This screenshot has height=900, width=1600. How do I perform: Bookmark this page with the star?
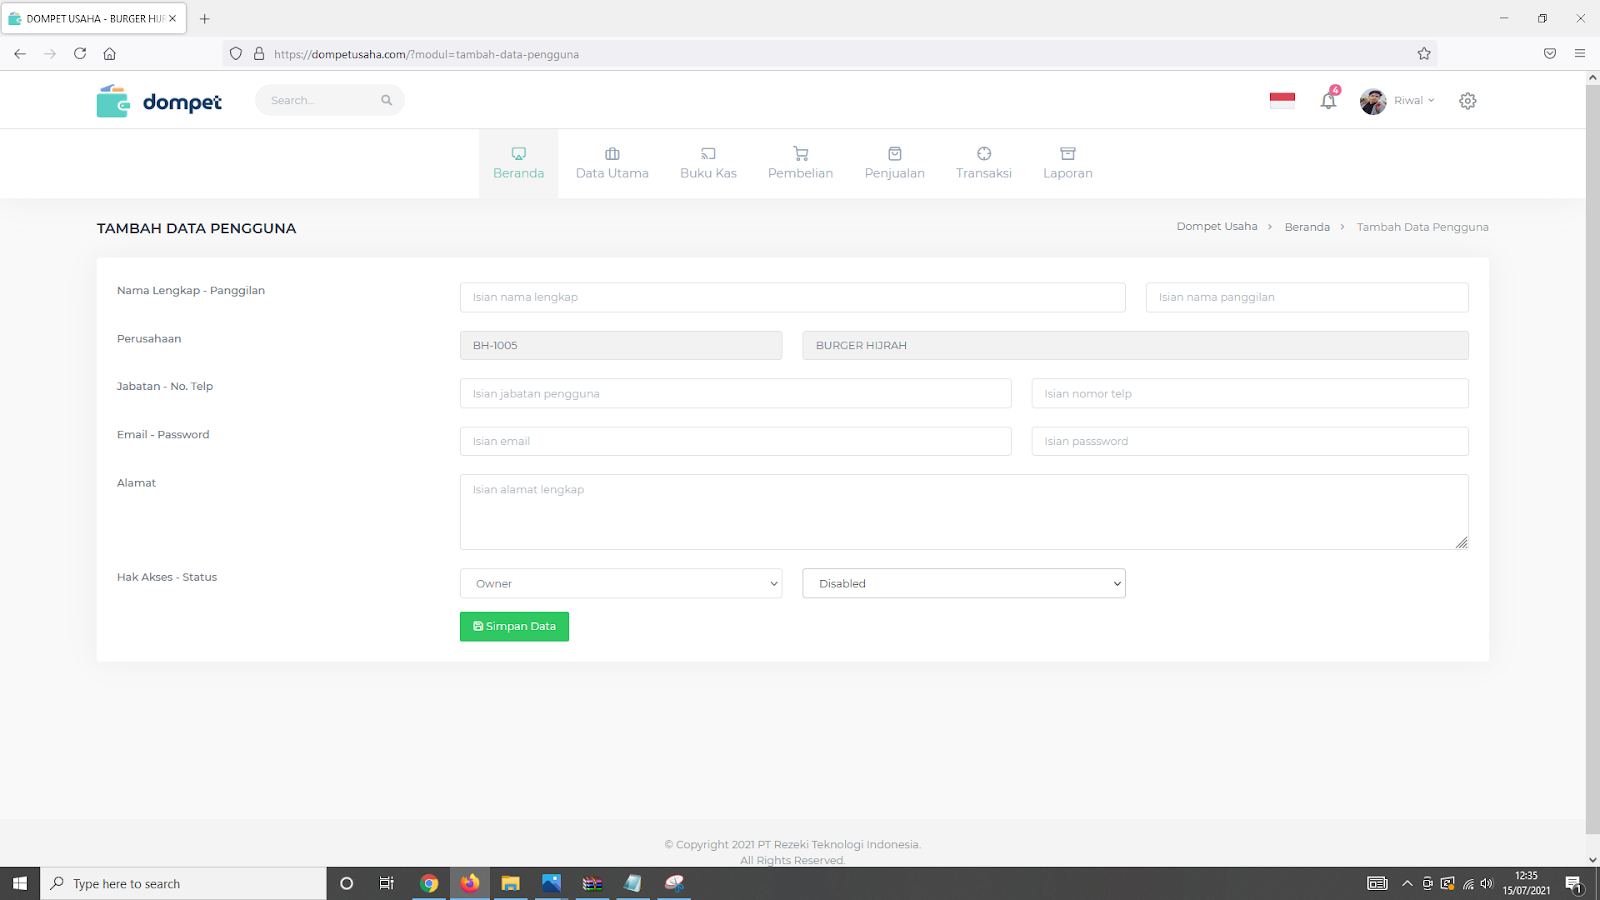click(1424, 54)
